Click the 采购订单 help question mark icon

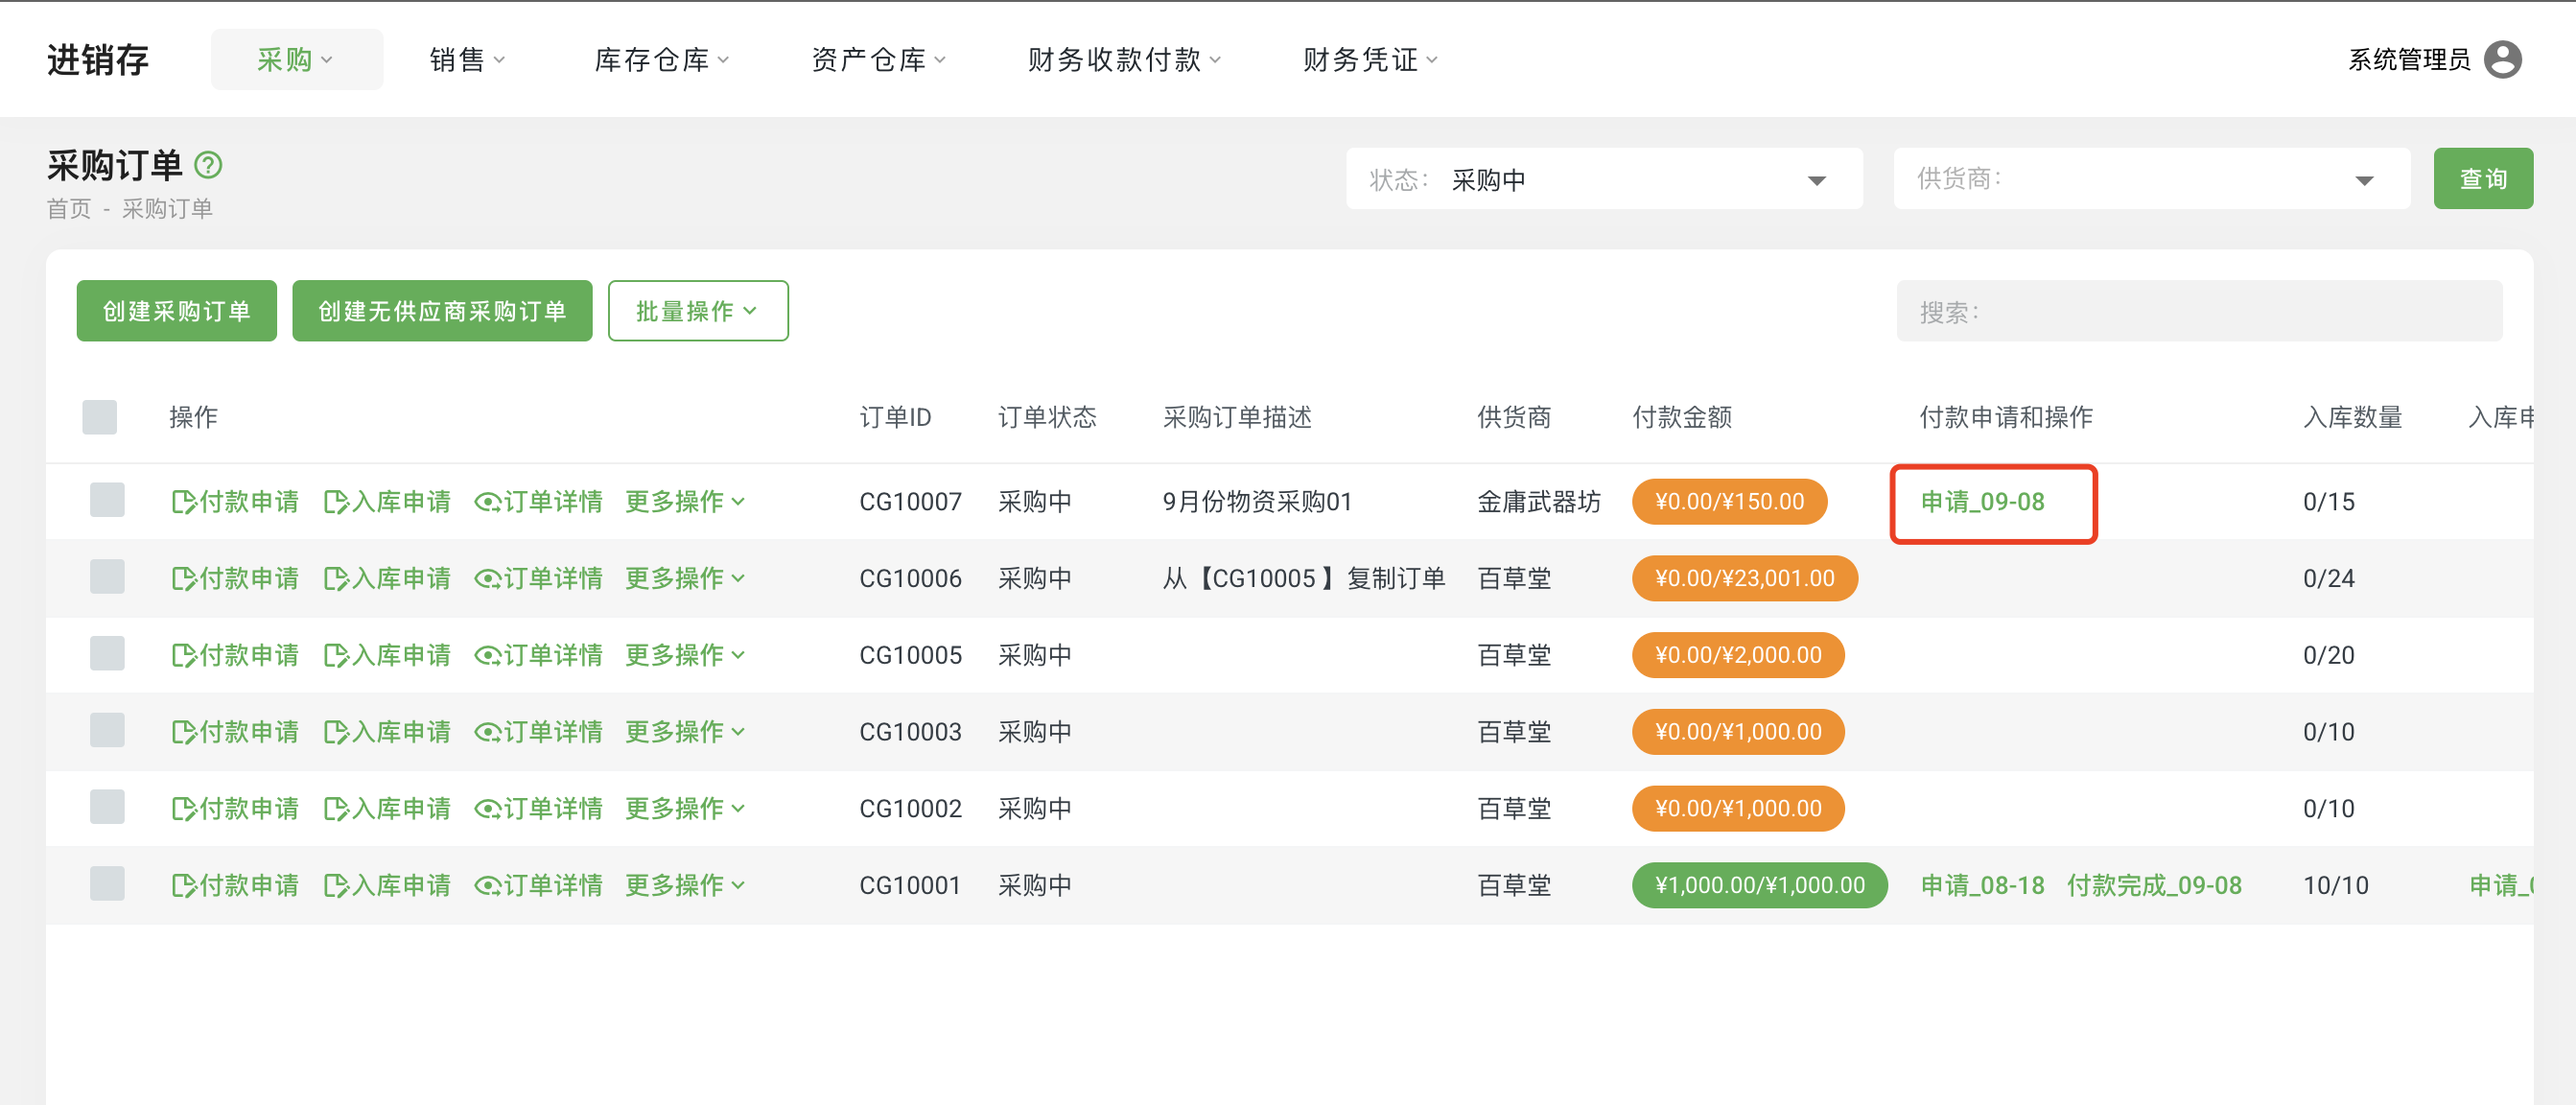tap(207, 163)
